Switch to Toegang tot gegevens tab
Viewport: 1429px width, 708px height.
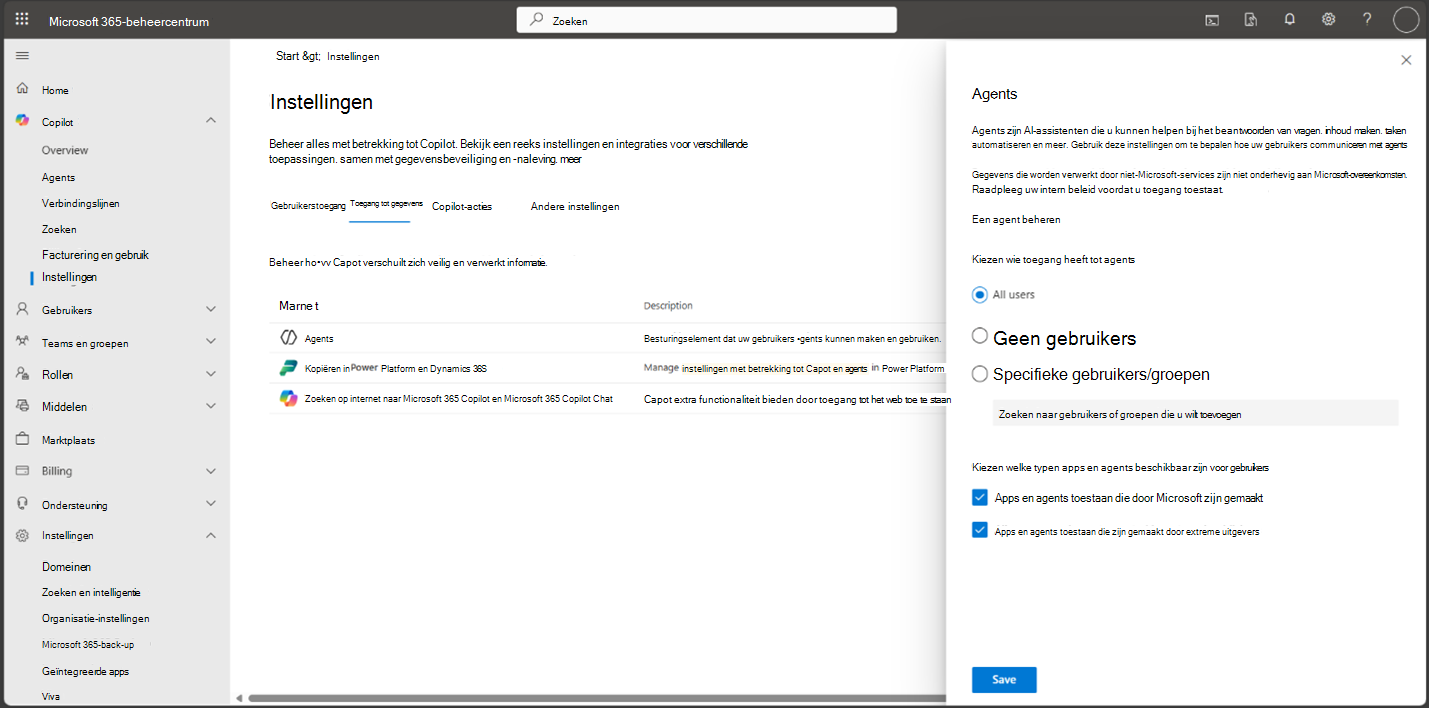coord(386,203)
